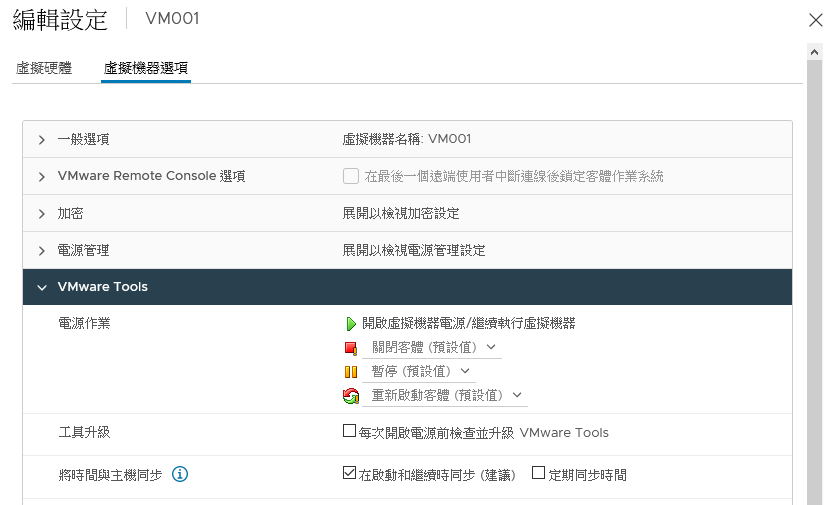
Task: Open the 重新啟動客體 (預設值) dropdown
Action: click(x=445, y=395)
